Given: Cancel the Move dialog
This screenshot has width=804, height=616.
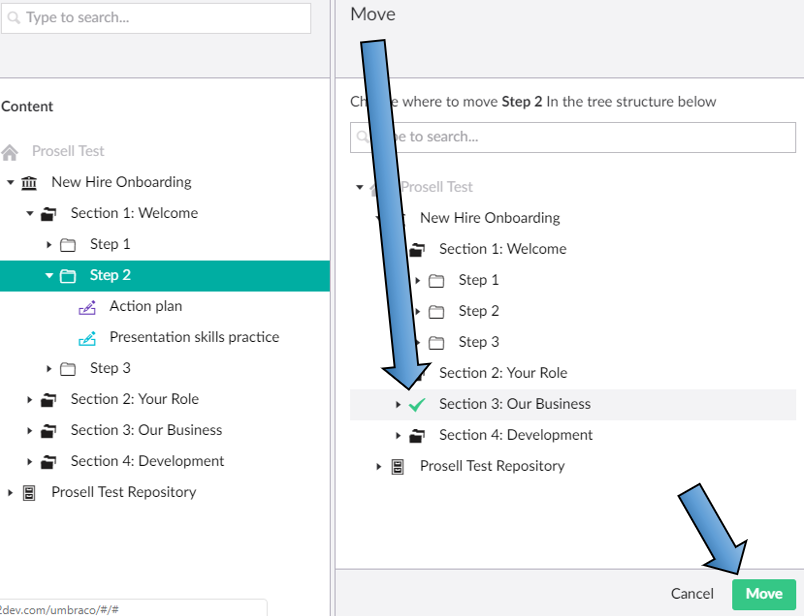Looking at the screenshot, I should coord(692,594).
